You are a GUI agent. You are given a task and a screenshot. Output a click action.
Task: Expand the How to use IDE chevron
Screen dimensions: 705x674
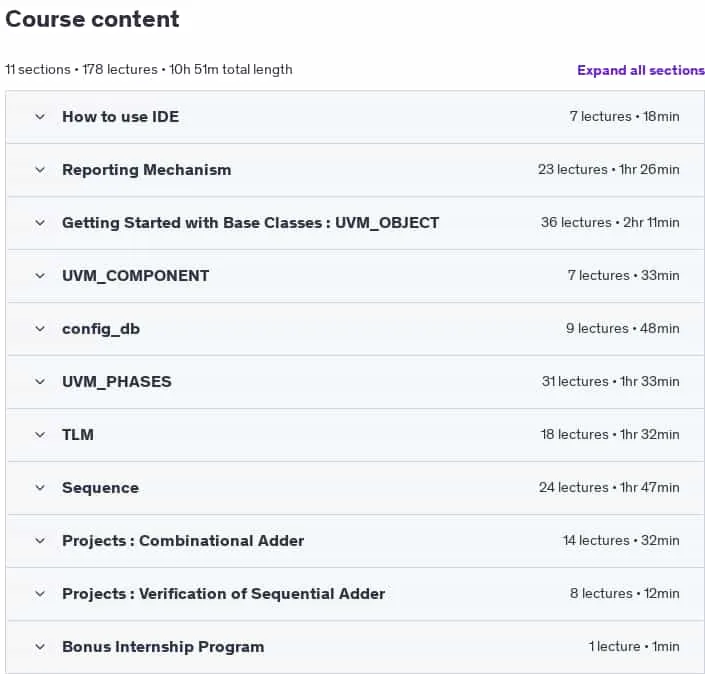coord(40,117)
